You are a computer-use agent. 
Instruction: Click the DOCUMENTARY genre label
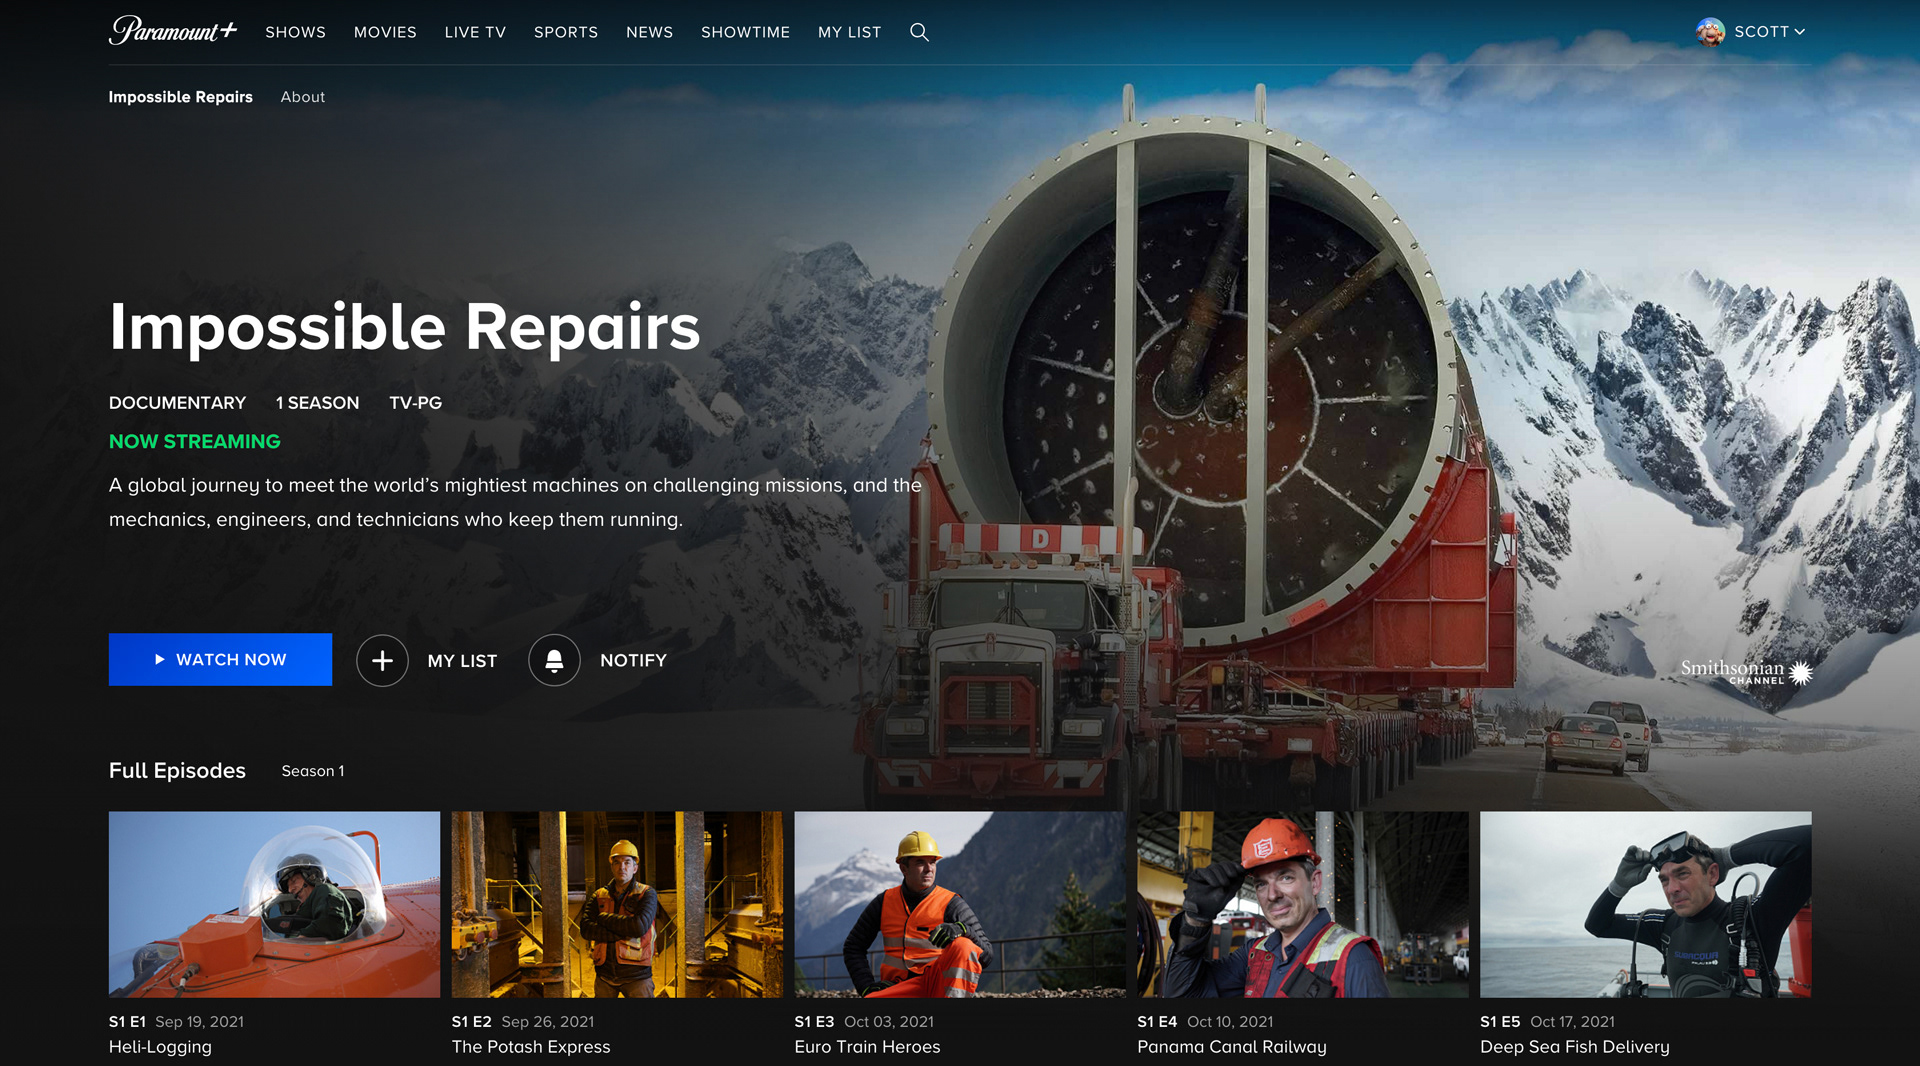click(177, 403)
